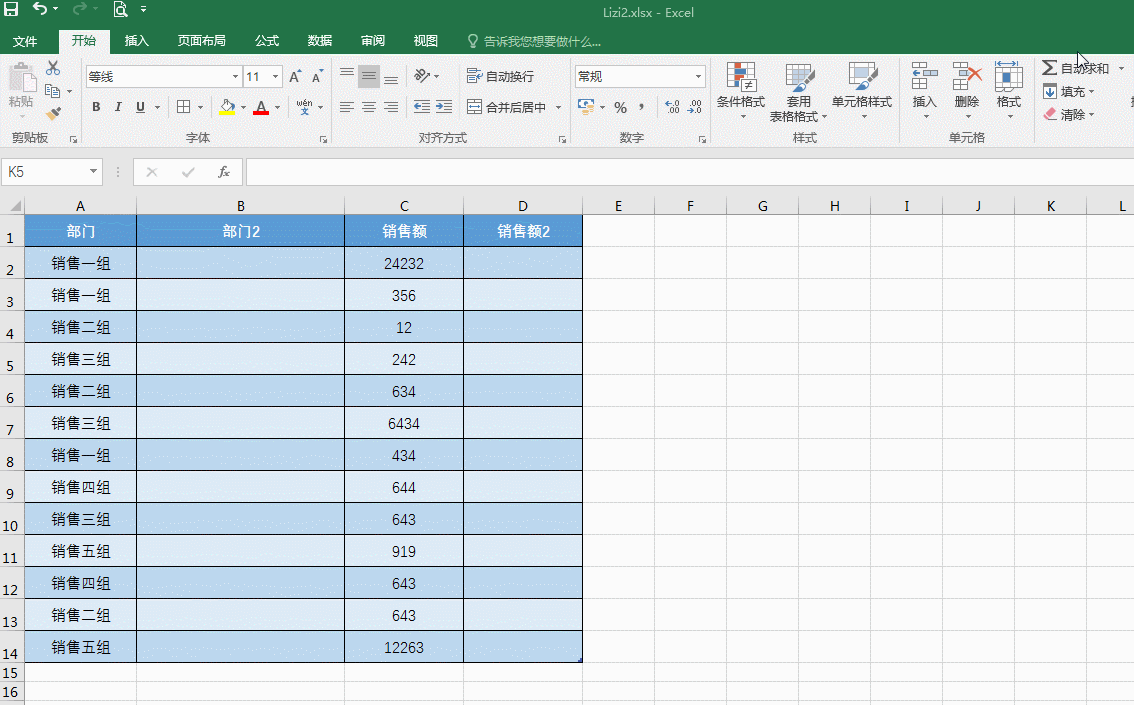Viewport: 1134px width, 705px height.
Task: Click the Select All corner triangle of the sheet
Action: tap(14, 206)
